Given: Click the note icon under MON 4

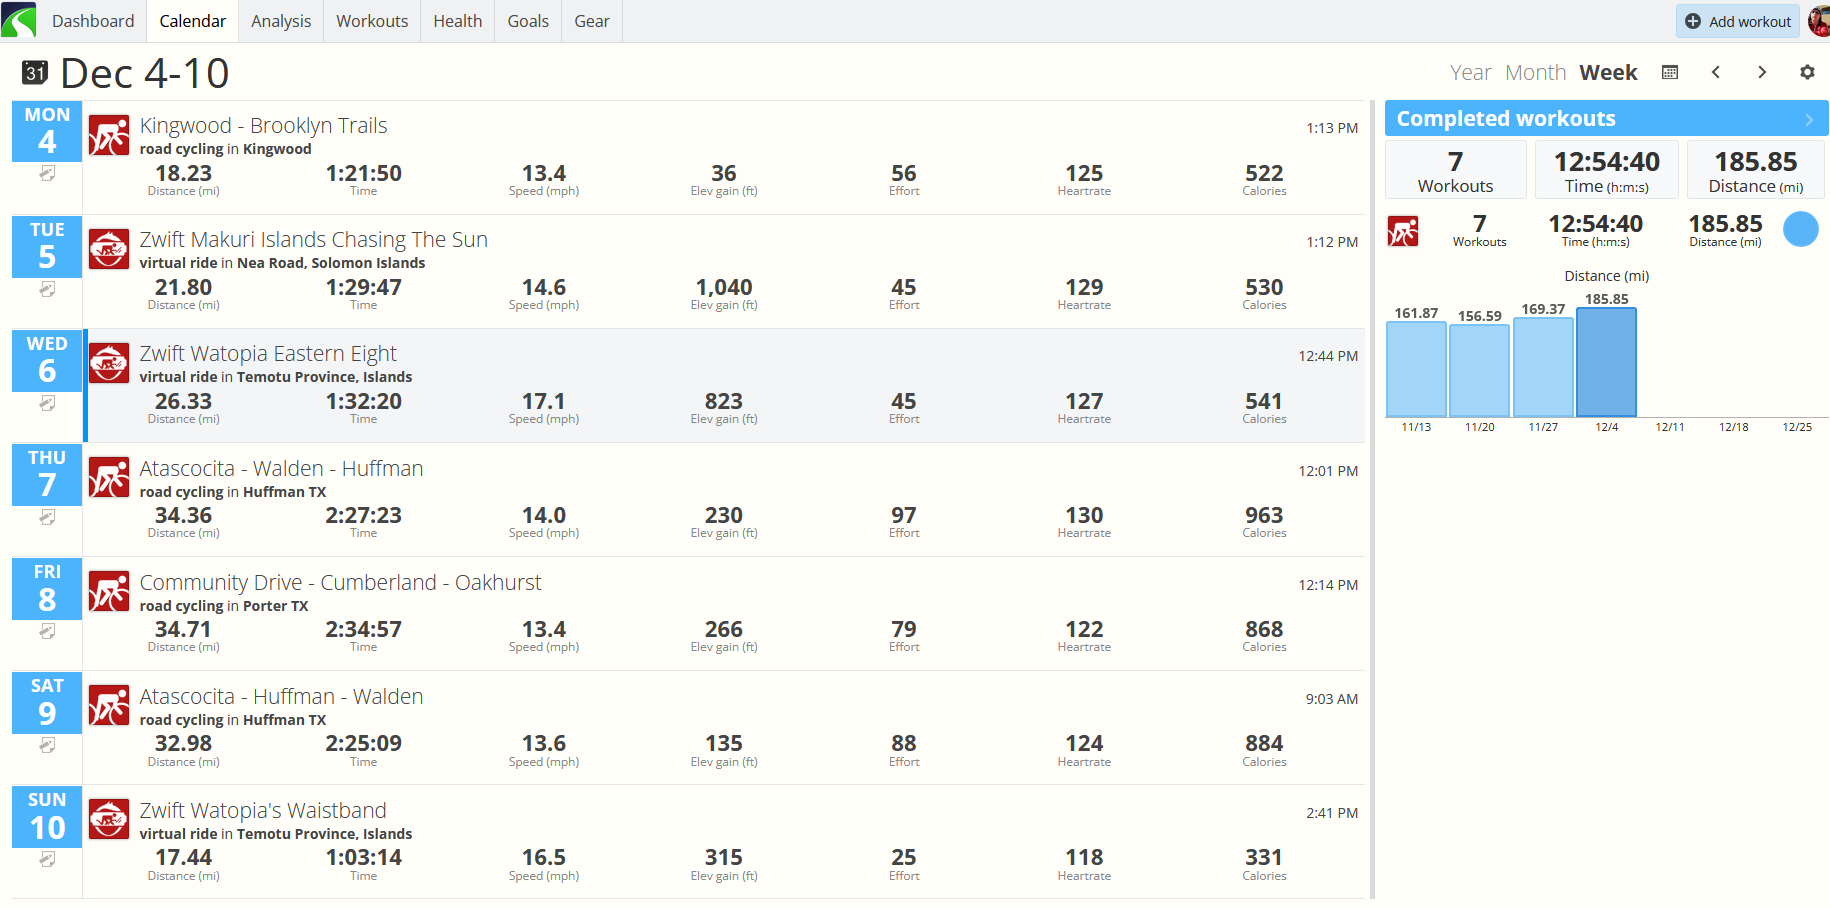Looking at the screenshot, I should click(x=47, y=174).
